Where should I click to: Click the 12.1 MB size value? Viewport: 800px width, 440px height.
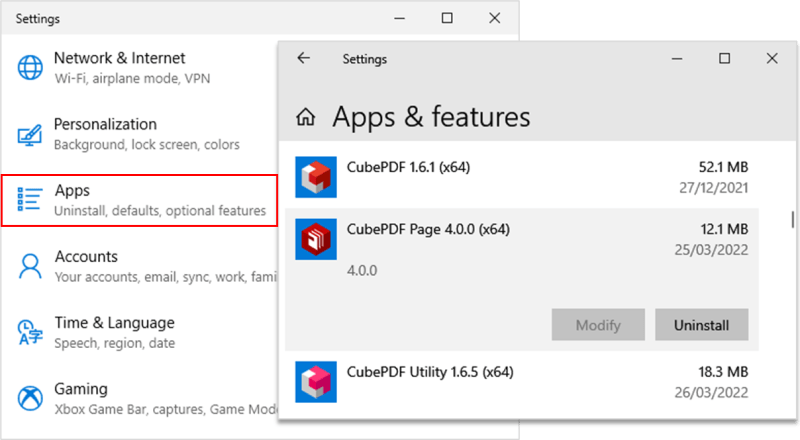(724, 230)
